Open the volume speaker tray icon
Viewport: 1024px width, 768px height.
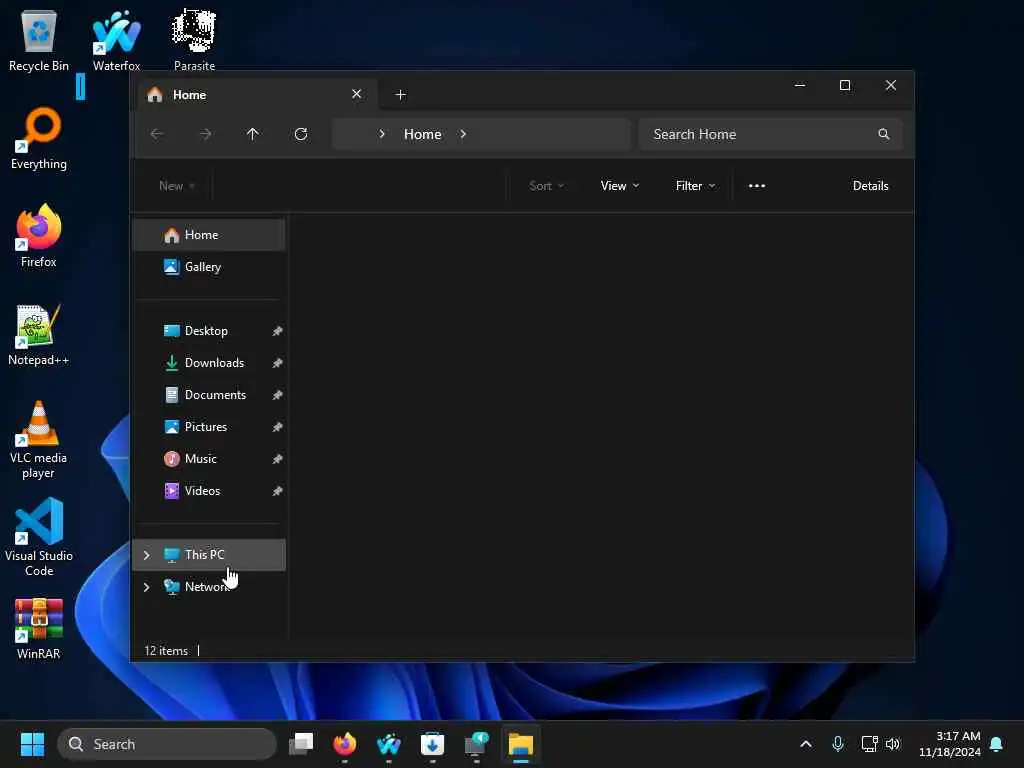coord(893,744)
